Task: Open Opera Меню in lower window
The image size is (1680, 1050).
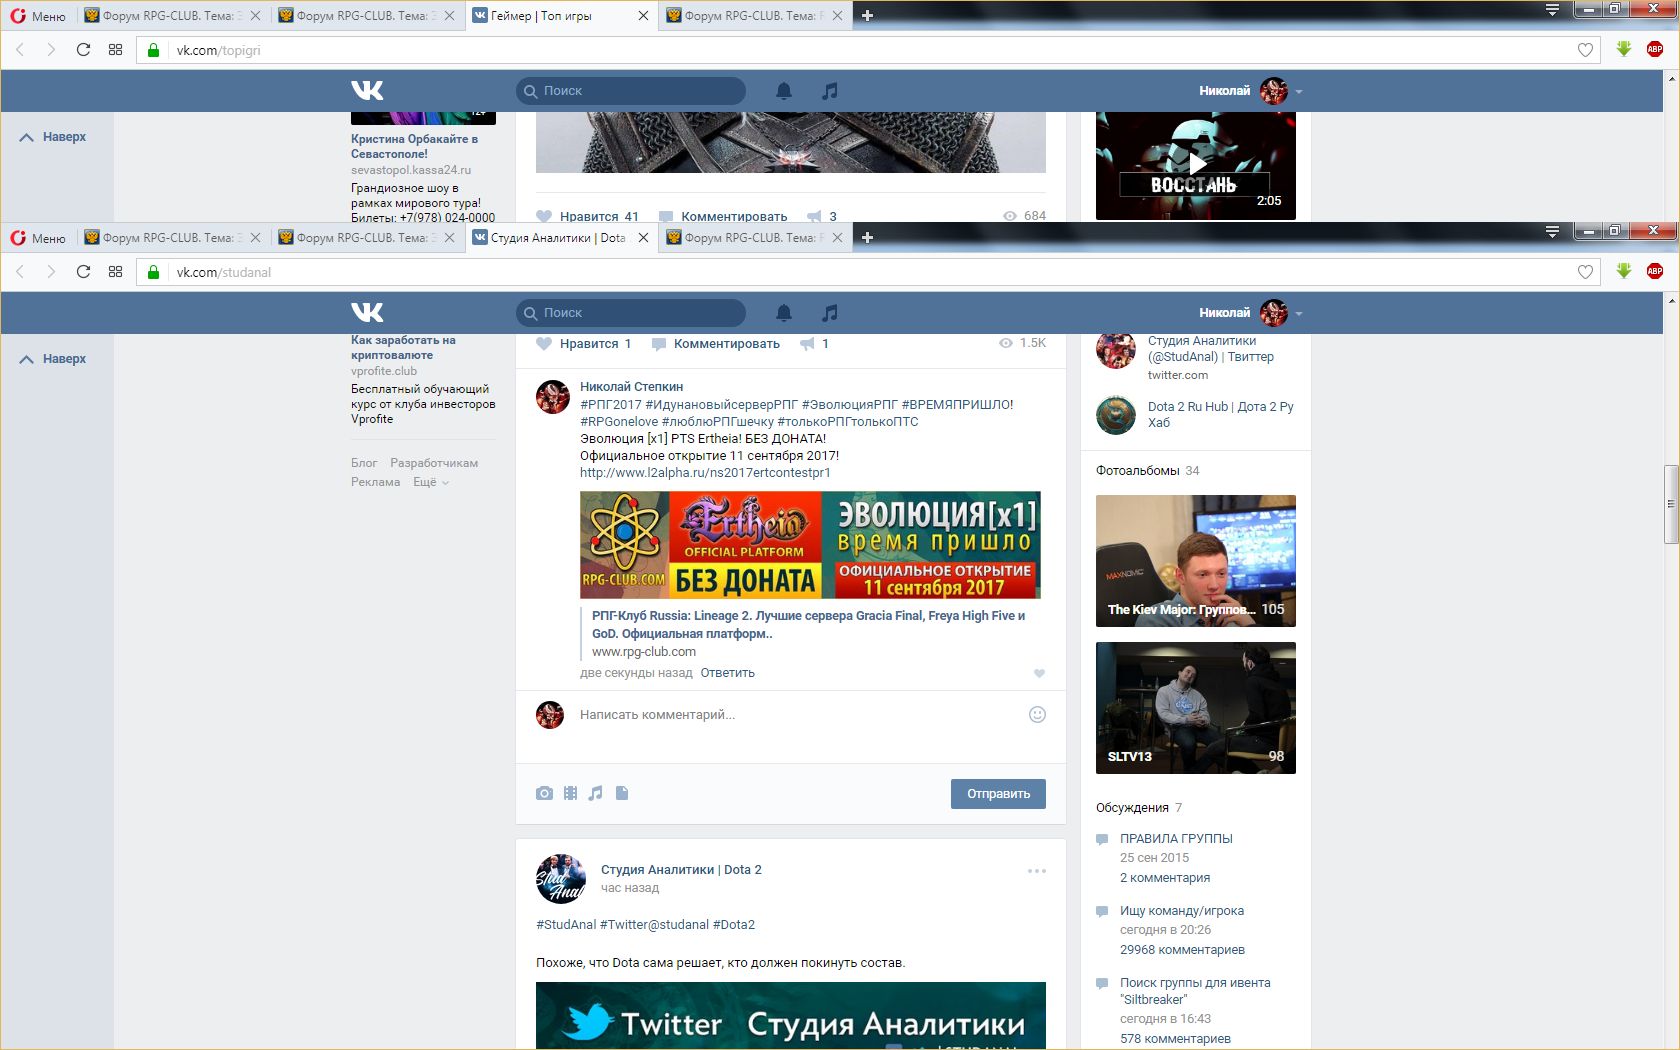Action: (38, 238)
